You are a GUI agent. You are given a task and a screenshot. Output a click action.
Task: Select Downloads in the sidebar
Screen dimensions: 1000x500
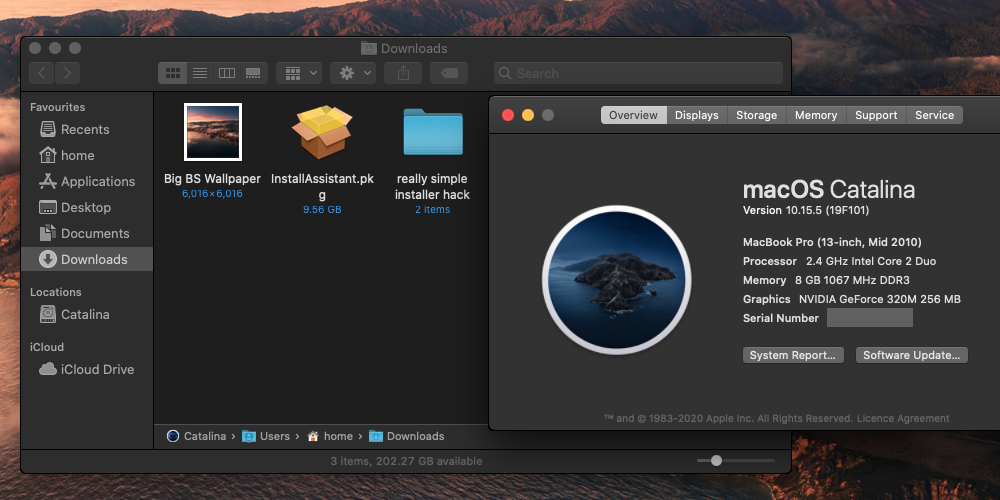tap(87, 259)
